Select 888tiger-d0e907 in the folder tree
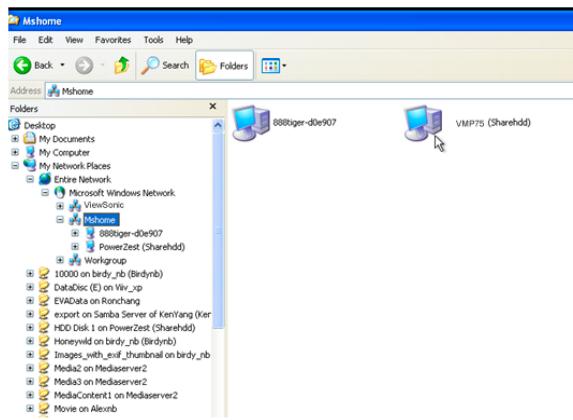The width and height of the screenshot is (573, 420). pyautogui.click(x=130, y=233)
